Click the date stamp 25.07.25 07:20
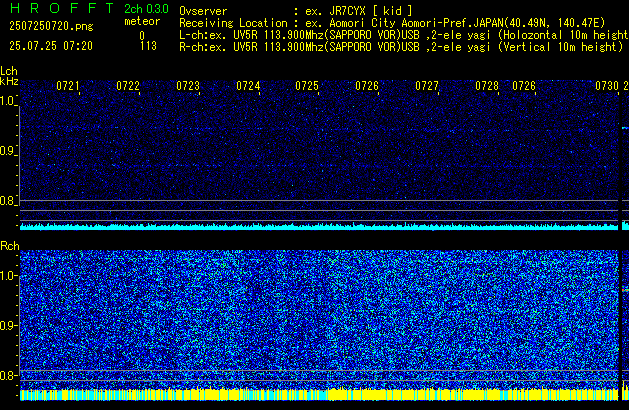Image resolution: width=629 pixels, height=410 pixels. tap(51, 46)
